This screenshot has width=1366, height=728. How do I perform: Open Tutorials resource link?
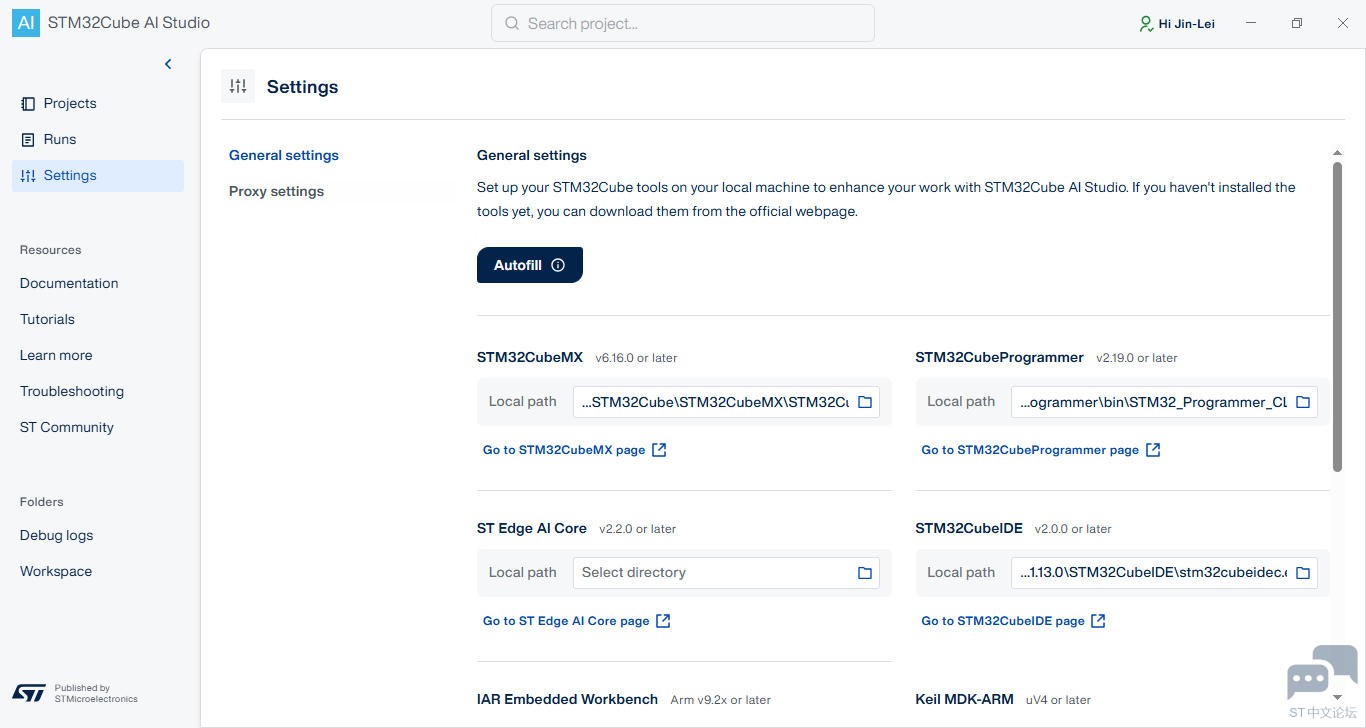47,319
